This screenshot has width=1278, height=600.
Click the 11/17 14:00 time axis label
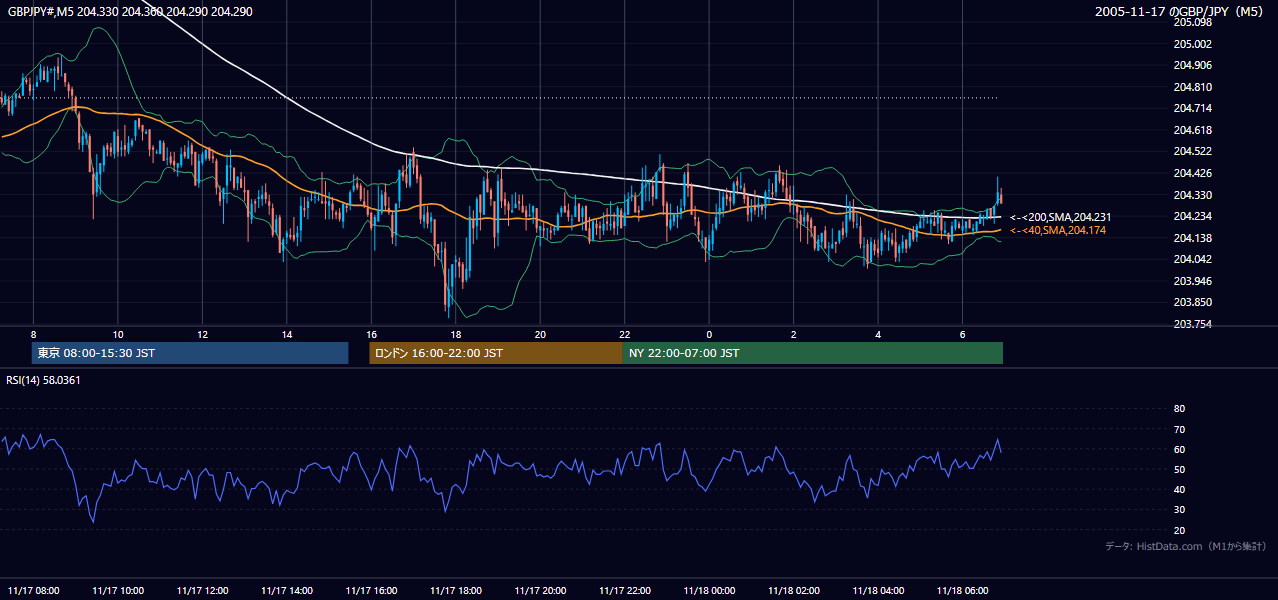(286, 591)
